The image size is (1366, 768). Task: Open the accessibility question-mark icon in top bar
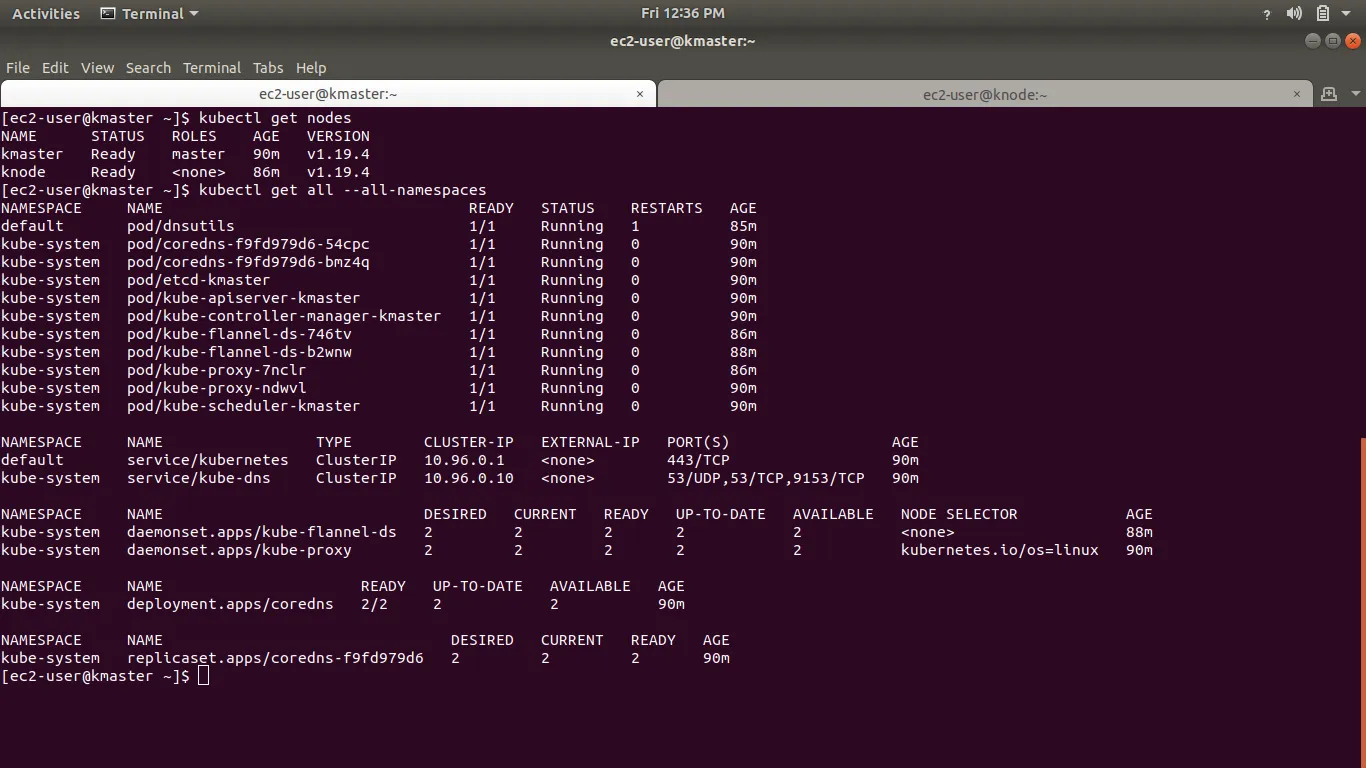point(1267,14)
